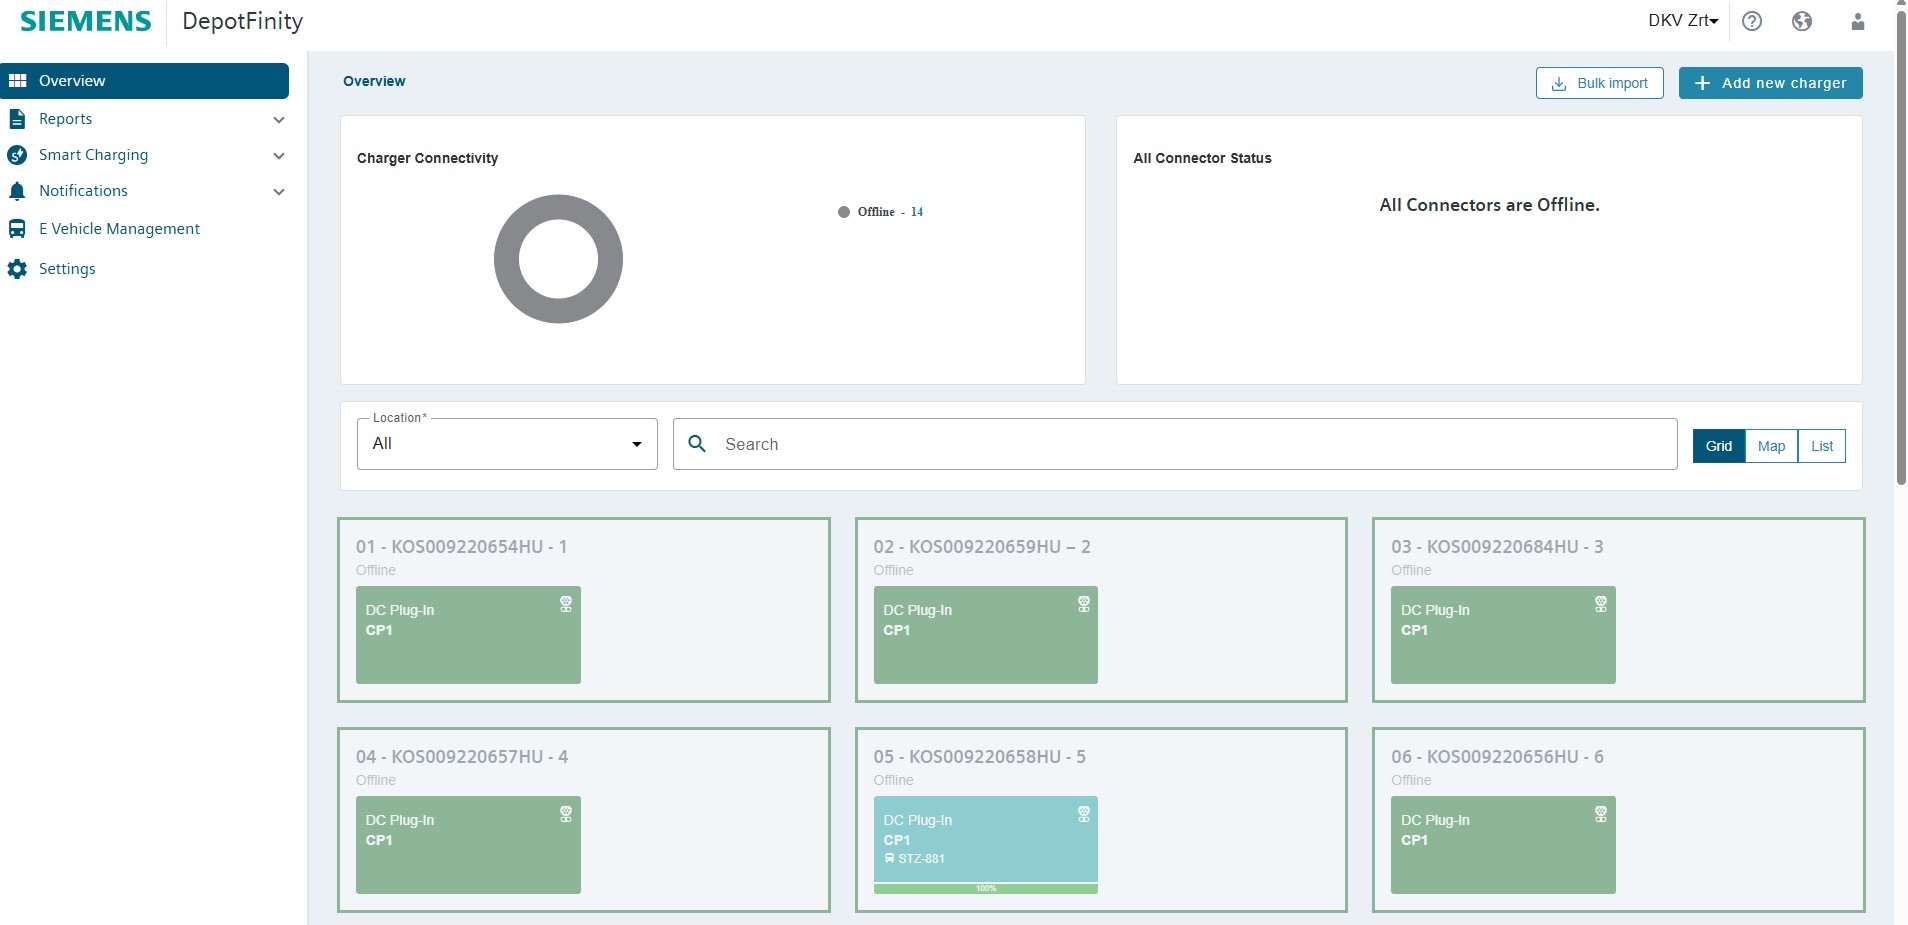
Task: Select Overview in the sidebar
Action: (x=145, y=81)
